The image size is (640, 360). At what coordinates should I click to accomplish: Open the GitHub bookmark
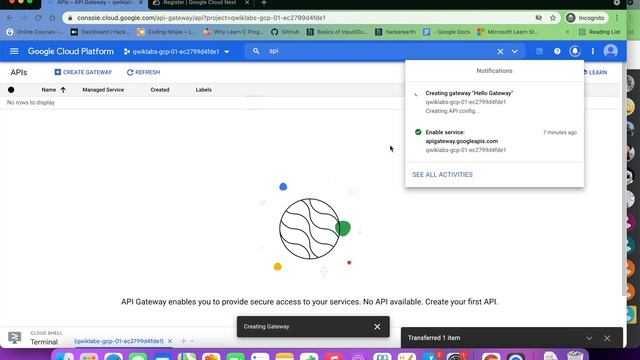coord(285,32)
